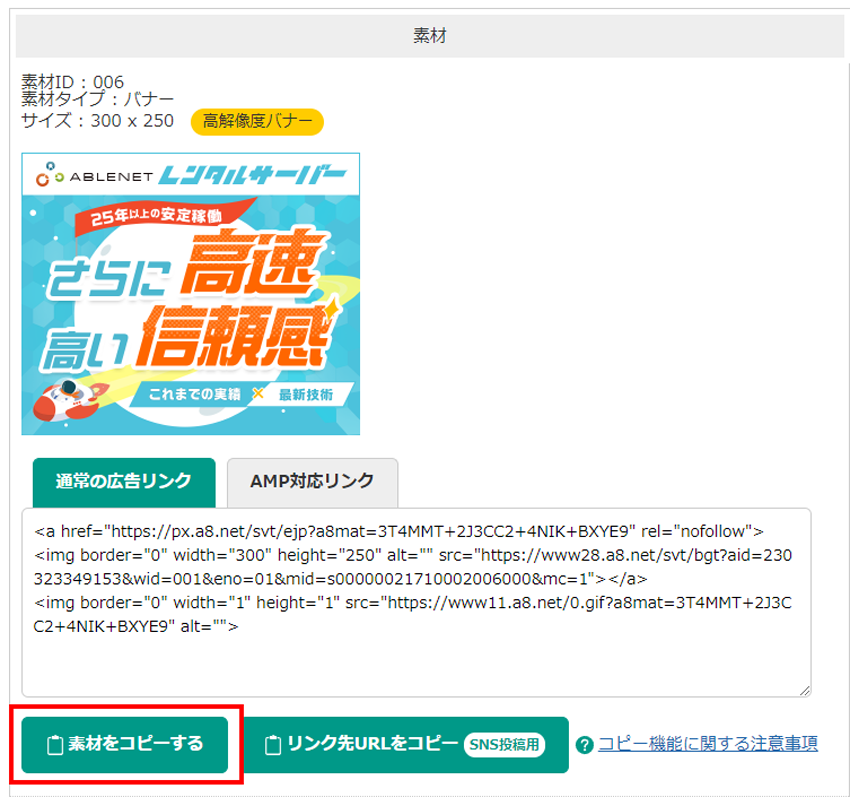The image size is (852, 797).
Task: Select the 通常の広告リンク tab
Action: 124,481
